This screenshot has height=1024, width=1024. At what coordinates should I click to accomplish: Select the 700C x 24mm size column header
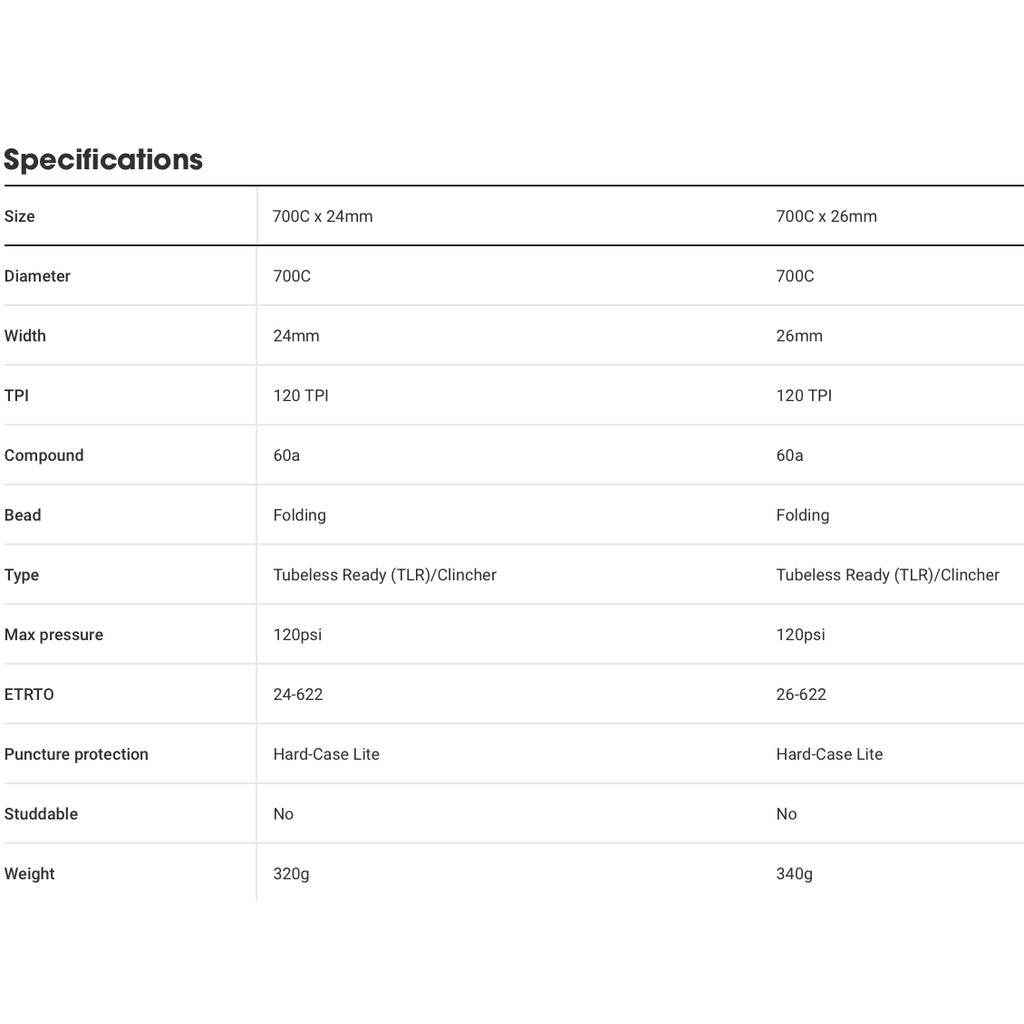coord(322,216)
